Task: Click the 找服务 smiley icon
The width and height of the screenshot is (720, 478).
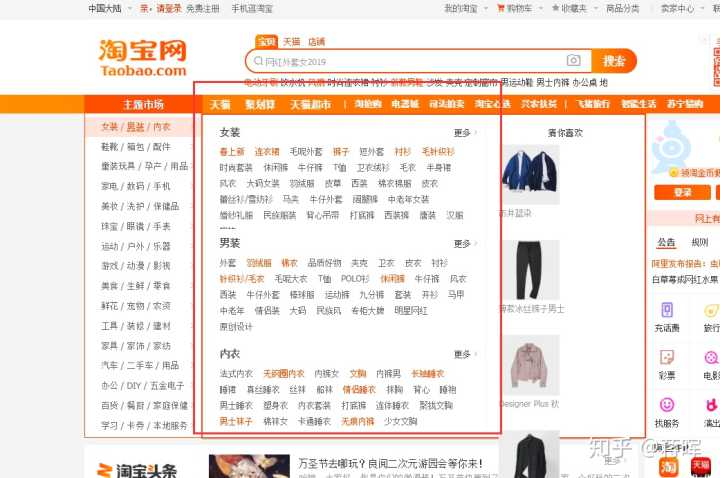Action: [x=666, y=408]
